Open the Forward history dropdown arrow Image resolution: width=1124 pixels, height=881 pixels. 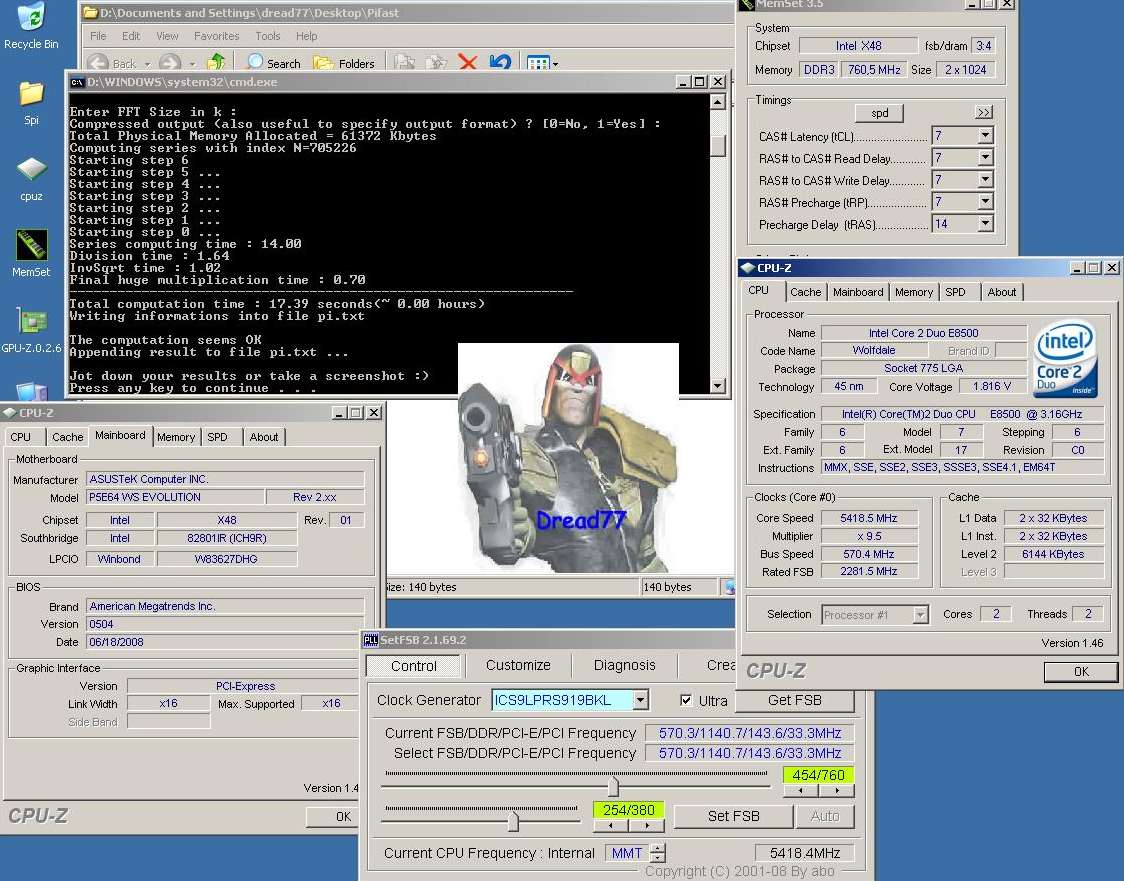click(192, 64)
